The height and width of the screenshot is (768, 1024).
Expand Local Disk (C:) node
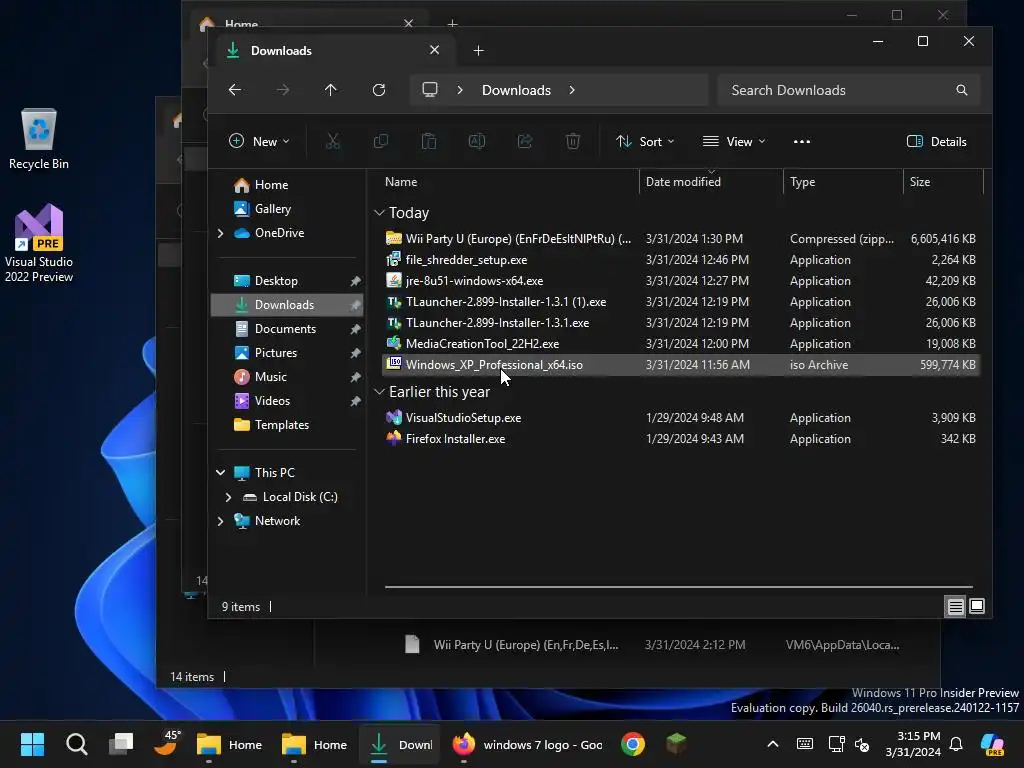point(229,497)
